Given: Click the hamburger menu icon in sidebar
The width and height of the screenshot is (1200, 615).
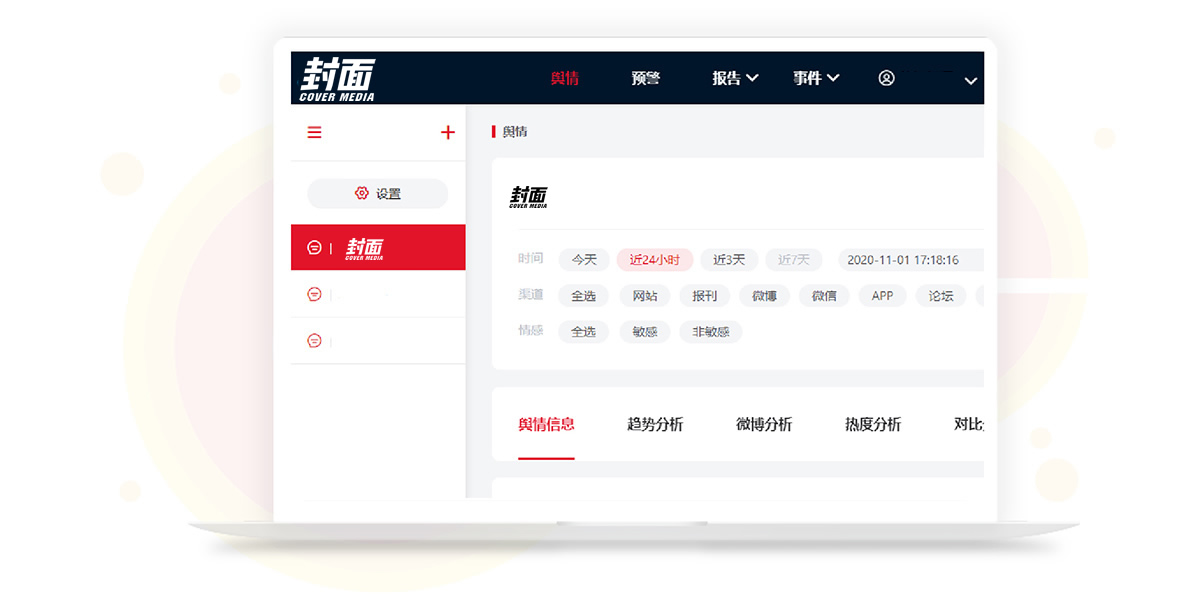Looking at the screenshot, I should pyautogui.click(x=314, y=132).
